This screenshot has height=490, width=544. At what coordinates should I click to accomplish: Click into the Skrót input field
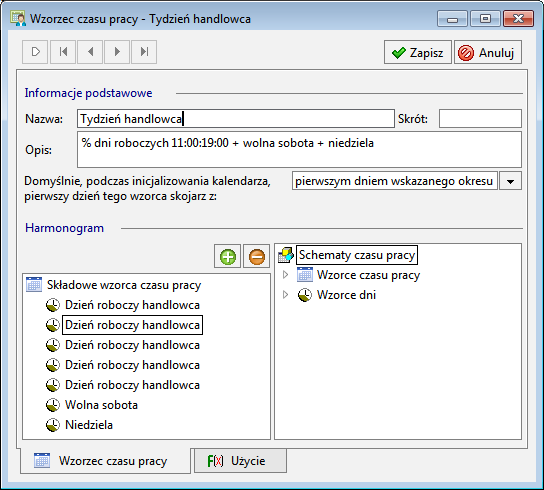click(480, 119)
